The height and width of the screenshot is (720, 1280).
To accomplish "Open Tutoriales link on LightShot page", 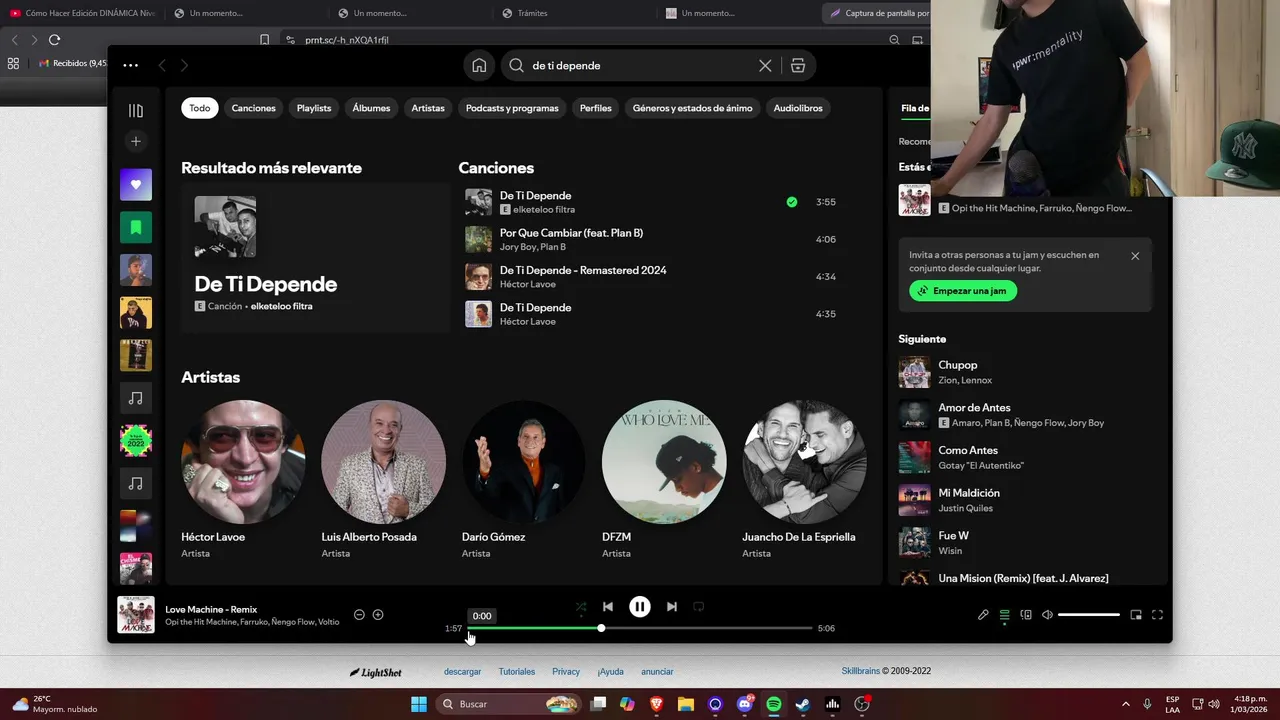I will click(x=517, y=672).
